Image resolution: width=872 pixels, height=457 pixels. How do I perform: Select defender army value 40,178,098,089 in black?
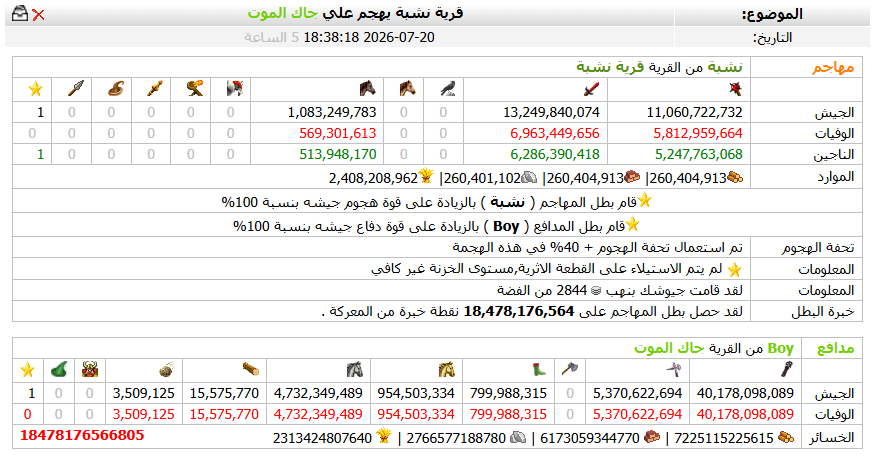[745, 394]
